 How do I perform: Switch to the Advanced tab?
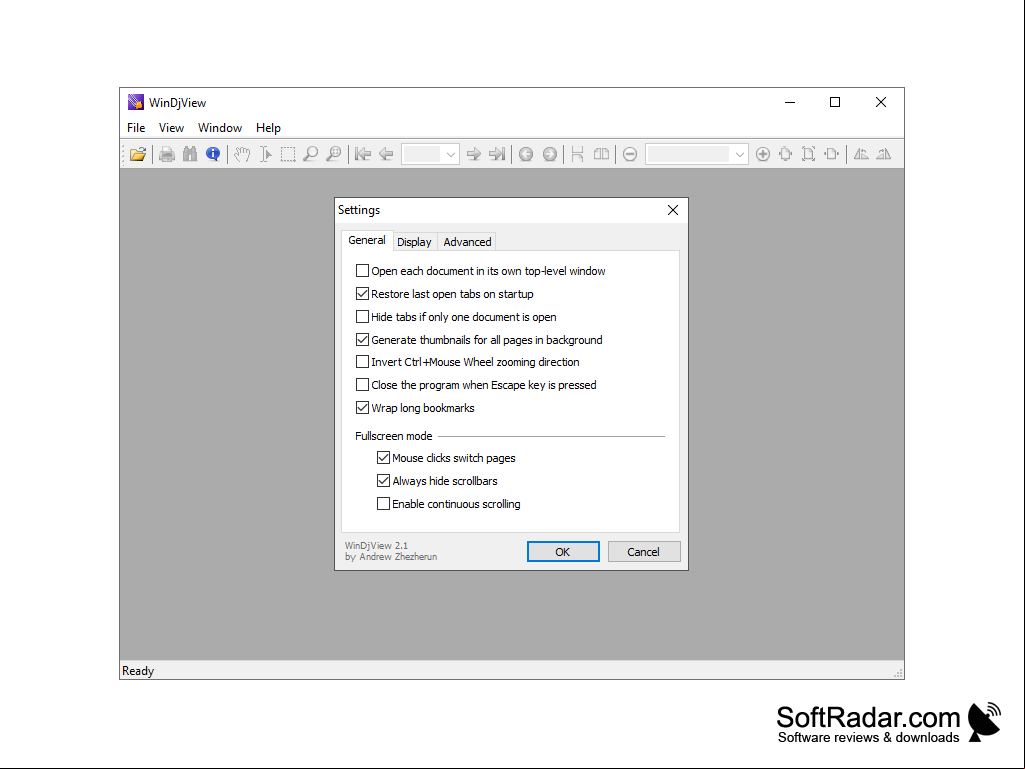click(x=467, y=242)
